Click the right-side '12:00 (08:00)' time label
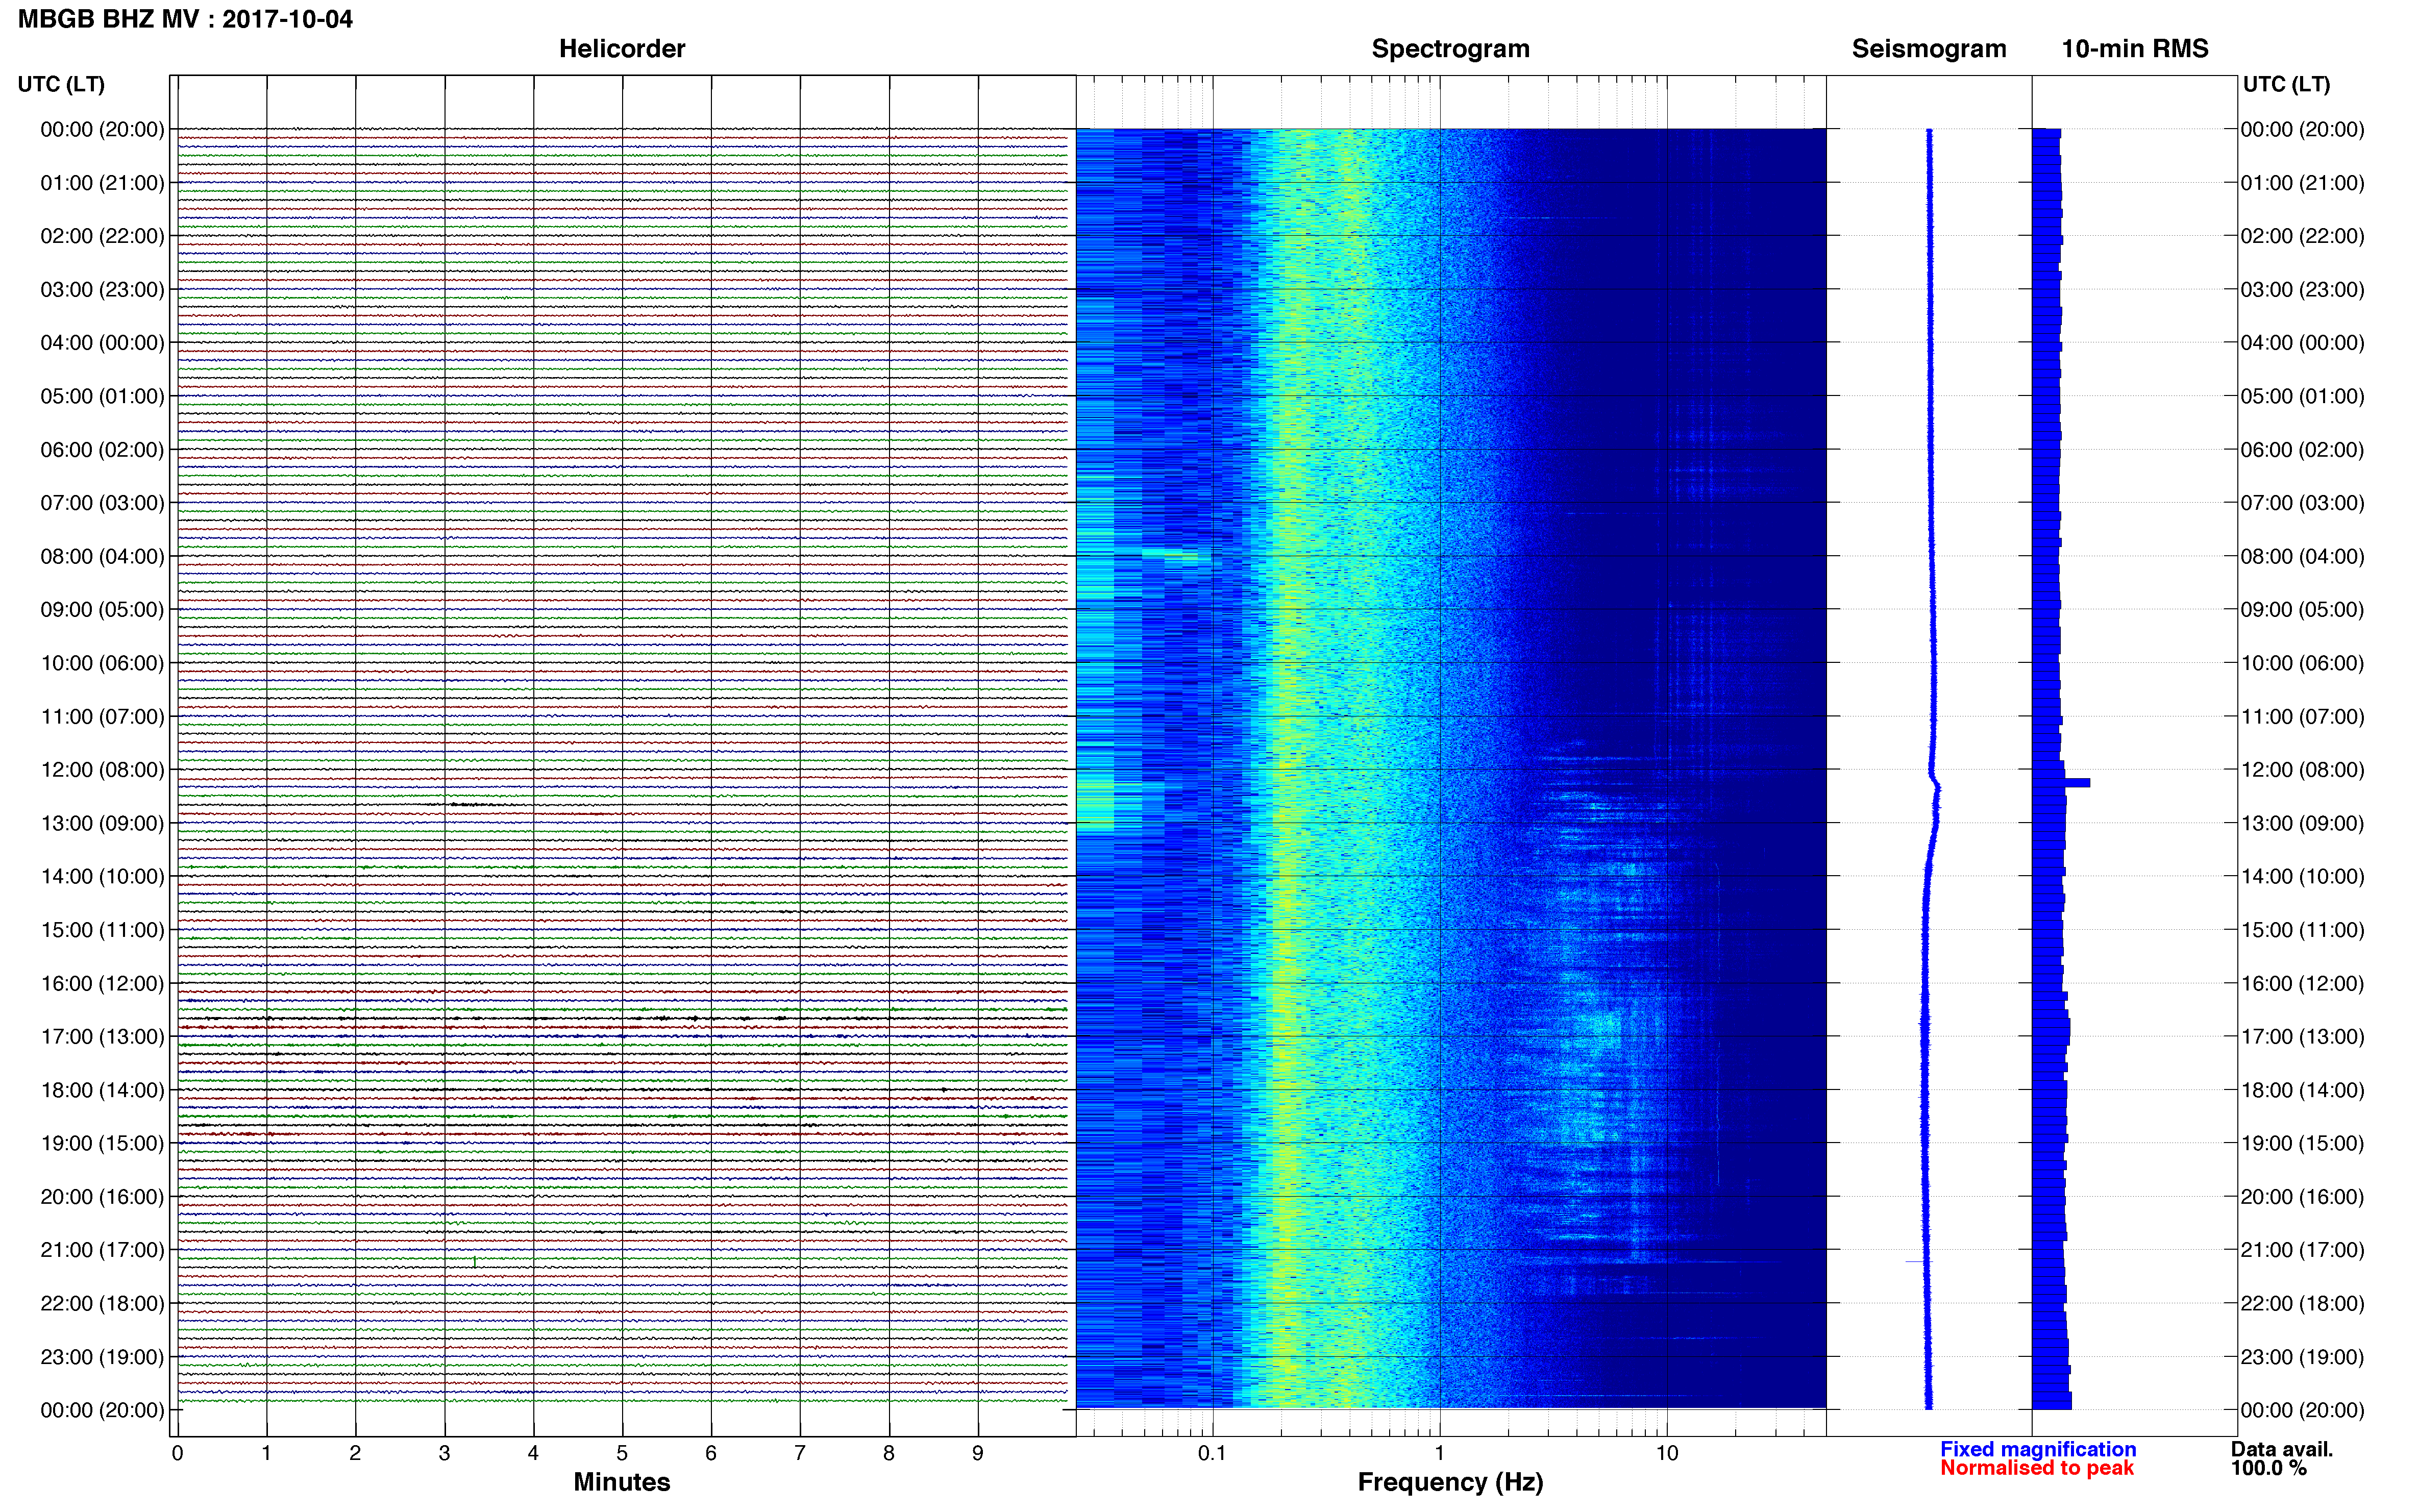The image size is (2419, 1512). click(2302, 770)
